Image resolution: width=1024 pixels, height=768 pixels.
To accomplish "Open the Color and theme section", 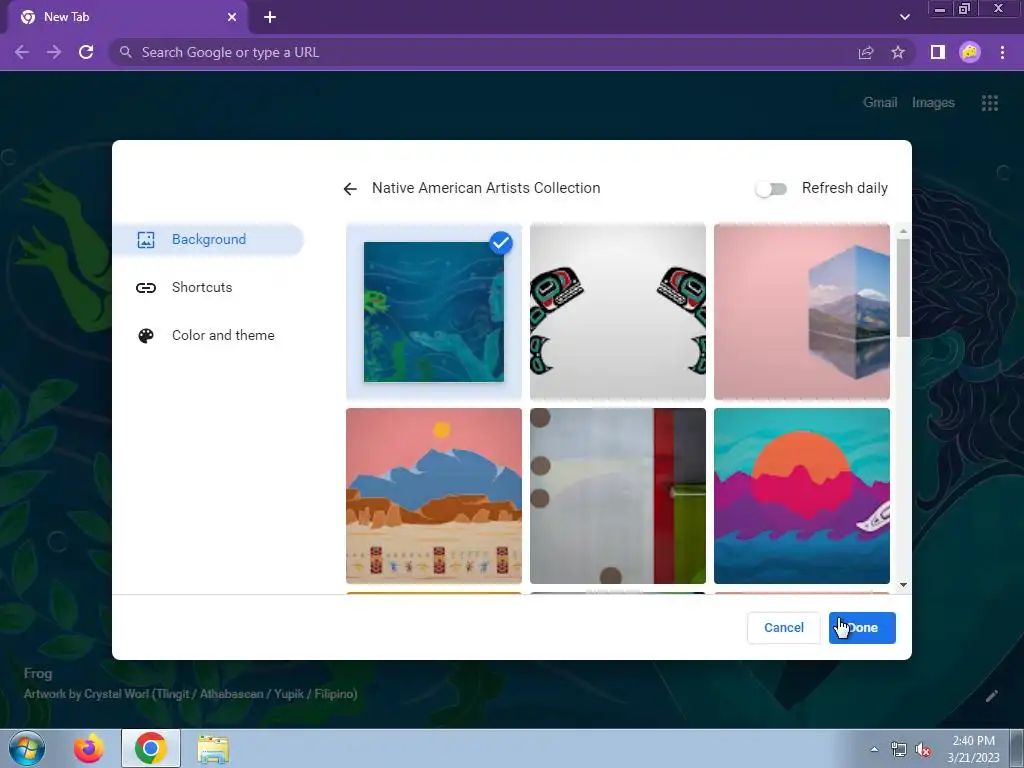I will (208, 336).
